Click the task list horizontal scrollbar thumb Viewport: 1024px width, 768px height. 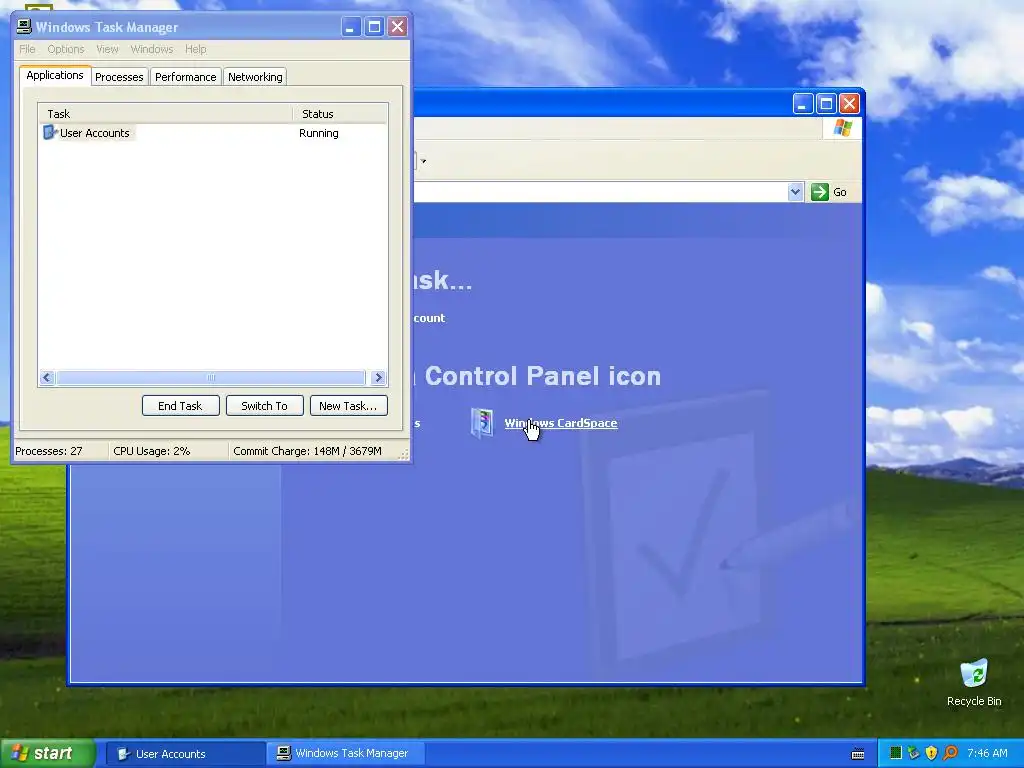[210, 377]
